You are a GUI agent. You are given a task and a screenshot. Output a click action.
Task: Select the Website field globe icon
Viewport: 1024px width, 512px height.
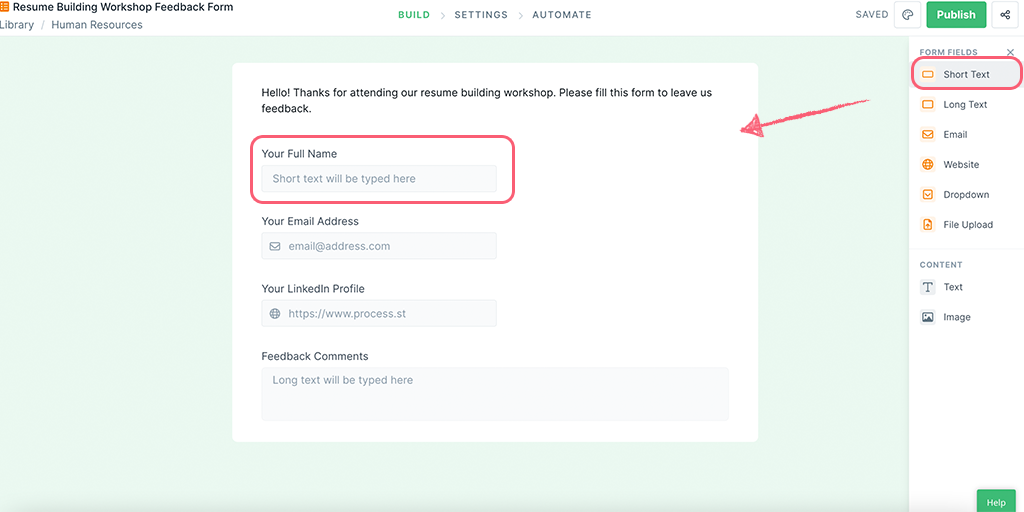[927, 165]
